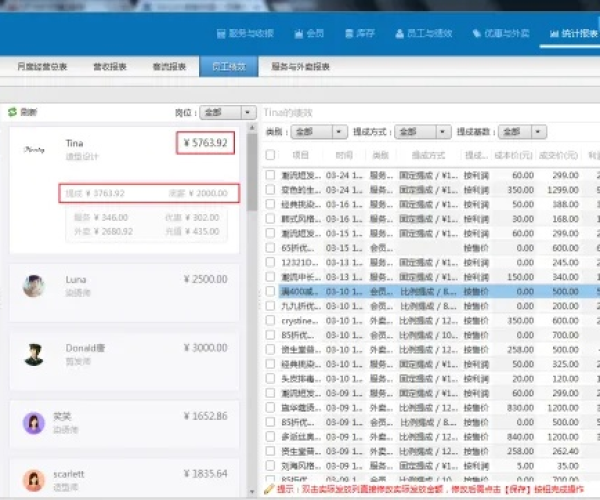The height and width of the screenshot is (500, 600).
Task: Sort by the 时间 column header
Action: (x=344, y=155)
